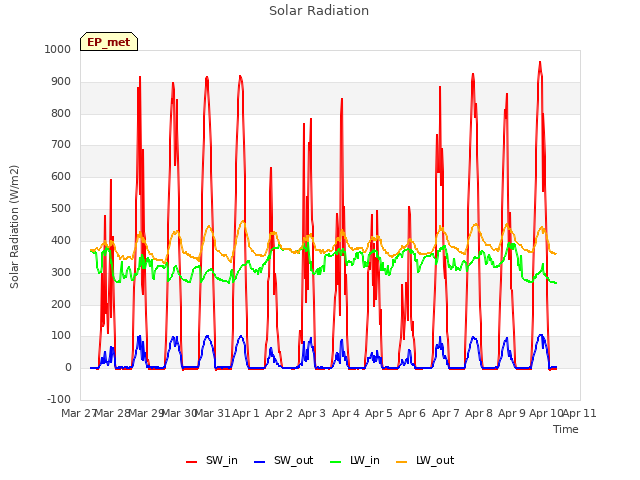Click the red SW_in legend marker
Image resolution: width=640 pixels, height=480 pixels.
(191, 462)
